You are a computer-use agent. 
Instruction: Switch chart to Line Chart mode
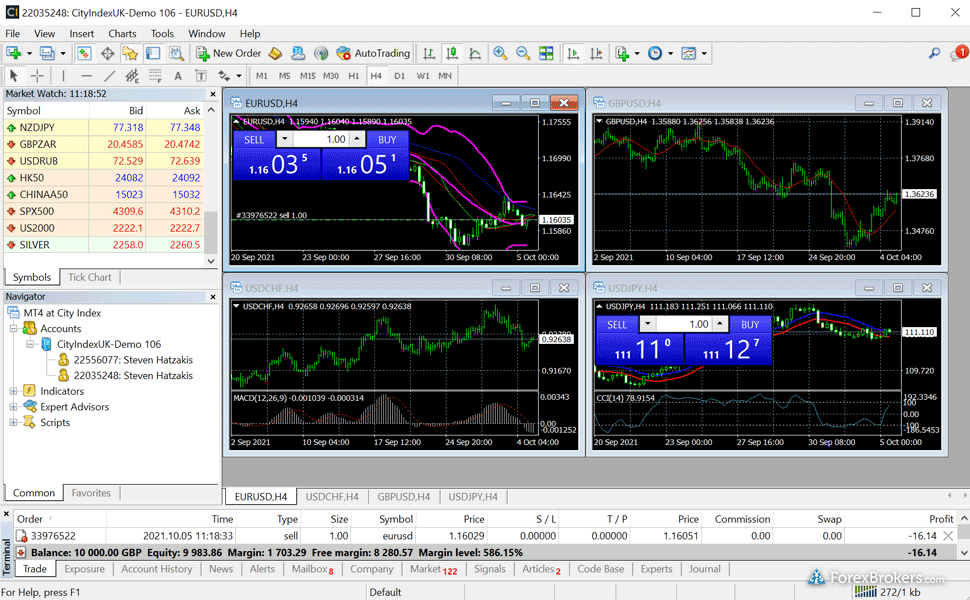pyautogui.click(x=475, y=53)
